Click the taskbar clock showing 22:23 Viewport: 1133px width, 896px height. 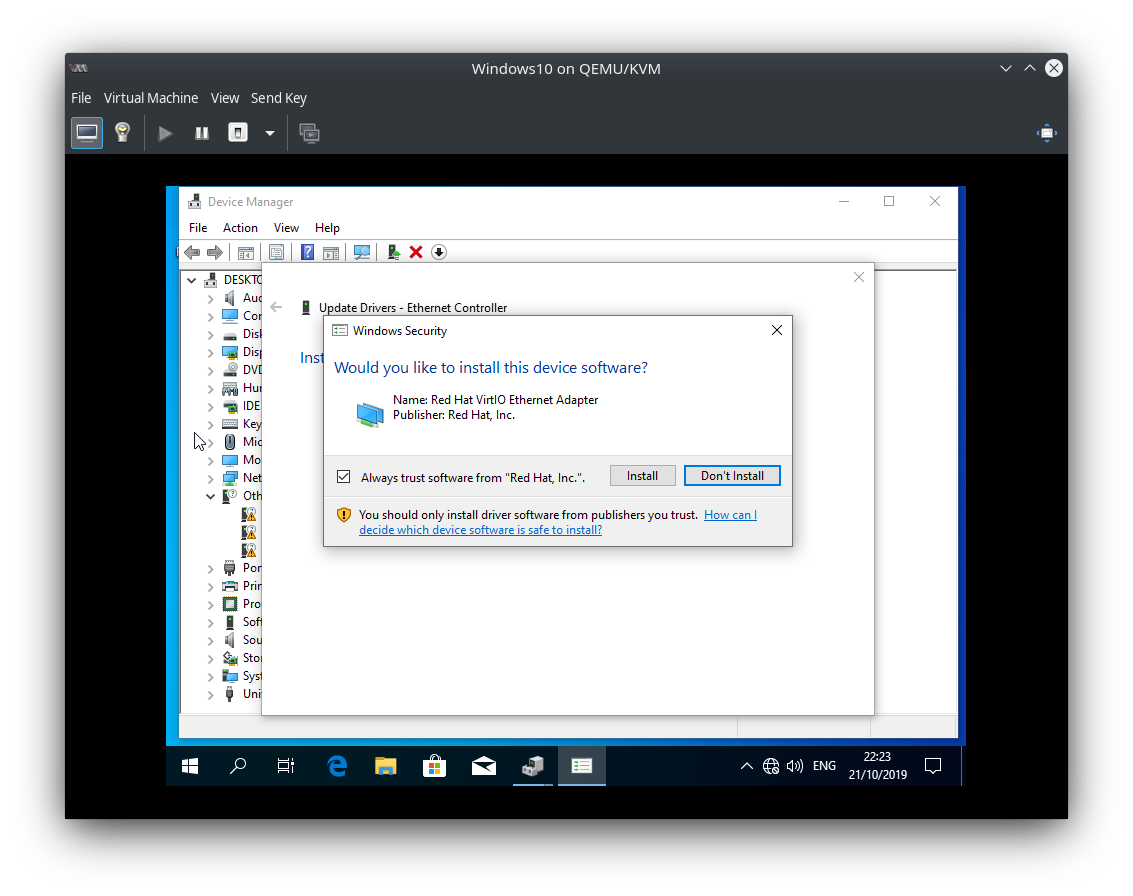coord(876,766)
